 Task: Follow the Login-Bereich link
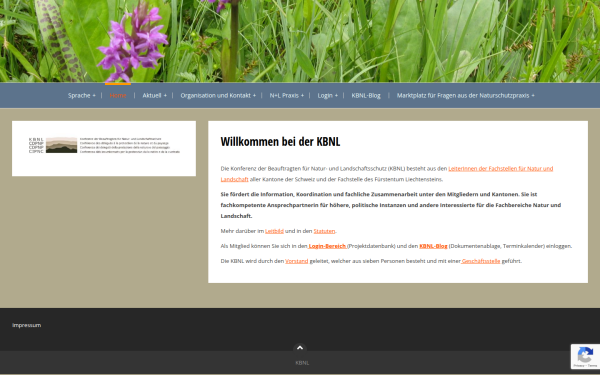pyautogui.click(x=327, y=246)
